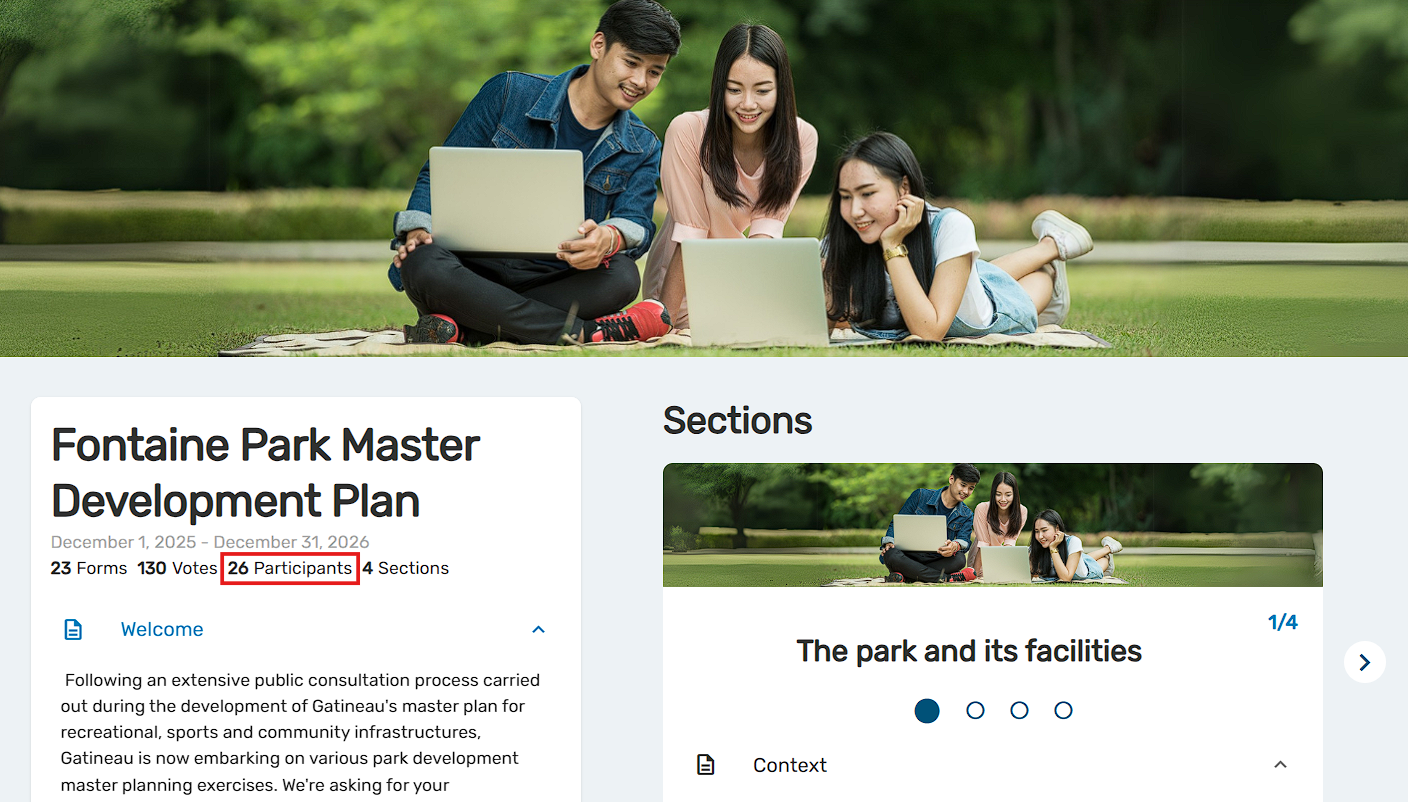Image resolution: width=1408 pixels, height=802 pixels.
Task: Click the 130 Votes counter
Action: pyautogui.click(x=177, y=568)
